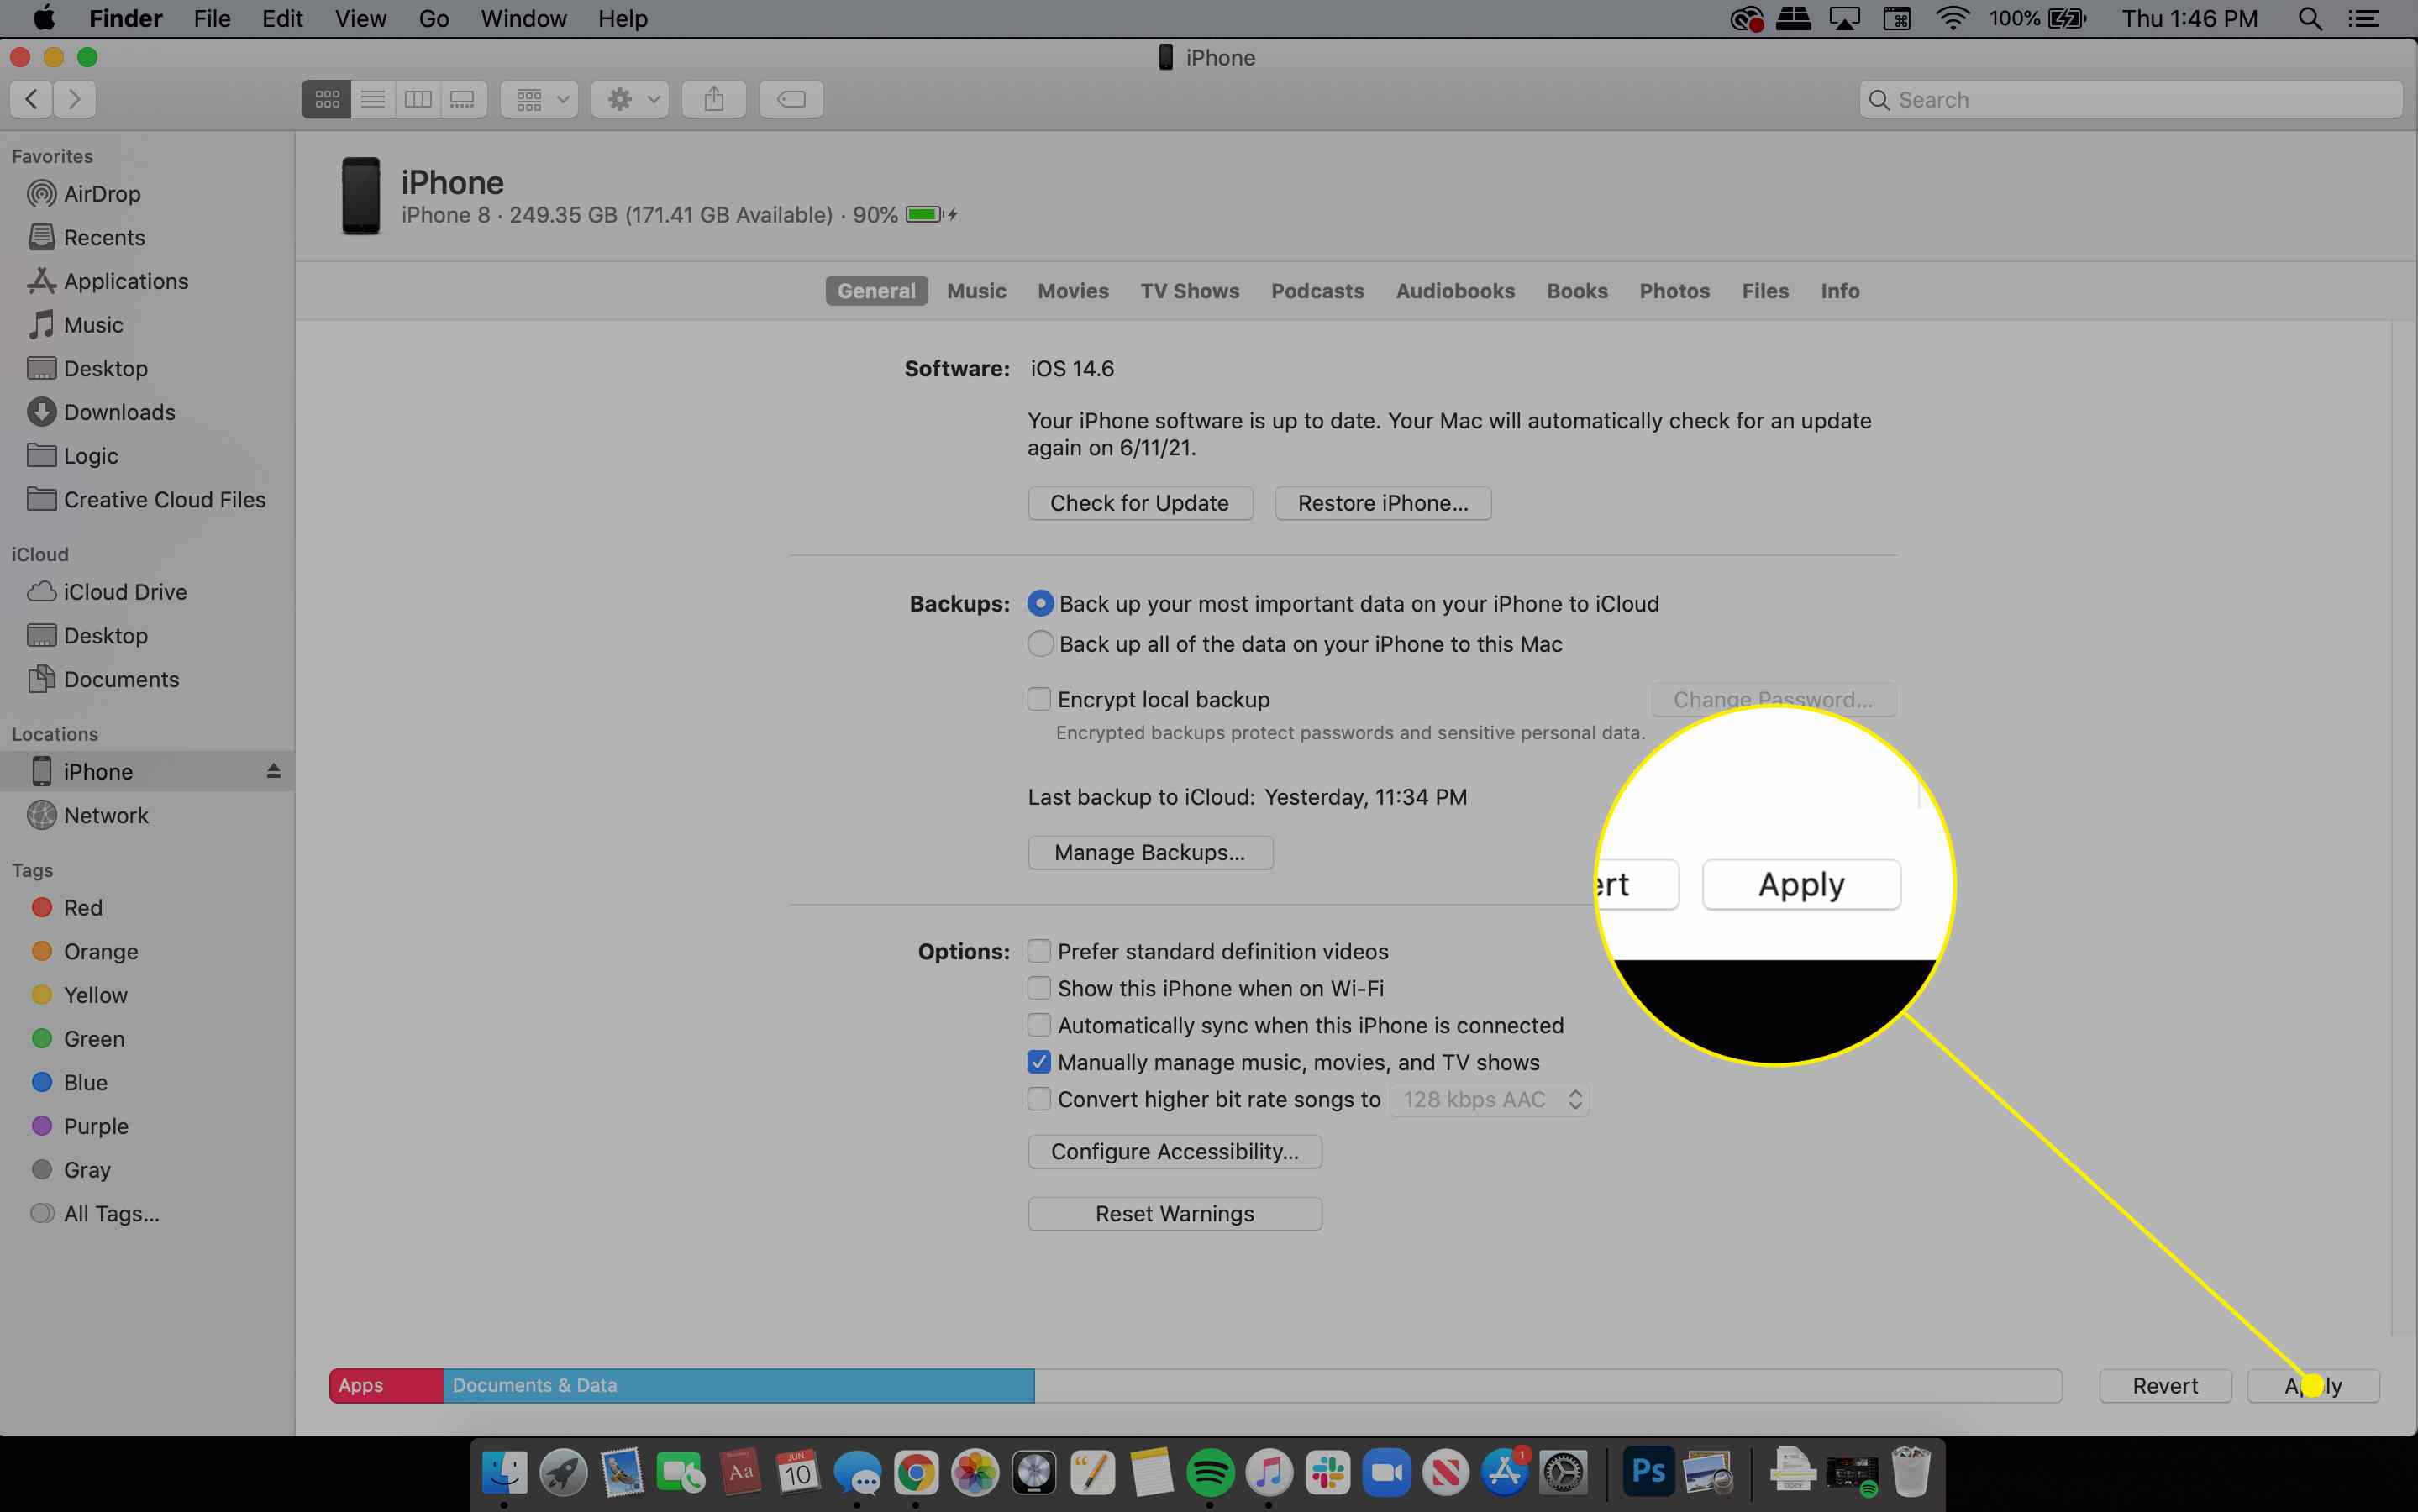
Task: Click the forward navigation arrow
Action: pyautogui.click(x=74, y=99)
